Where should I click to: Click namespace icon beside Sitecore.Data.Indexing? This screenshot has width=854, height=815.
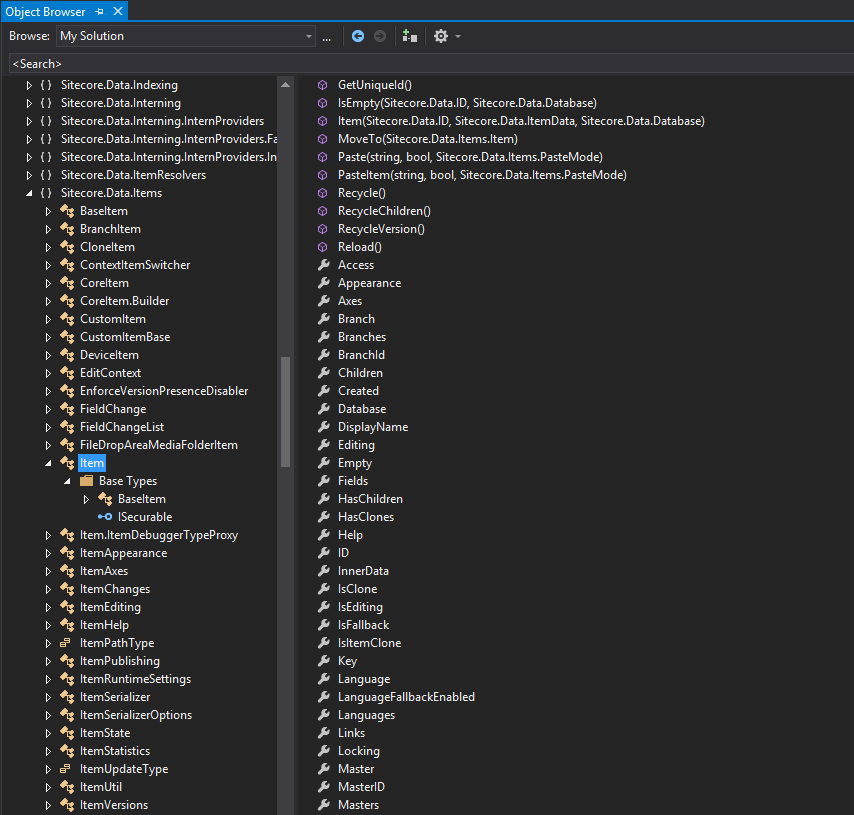pyautogui.click(x=46, y=85)
